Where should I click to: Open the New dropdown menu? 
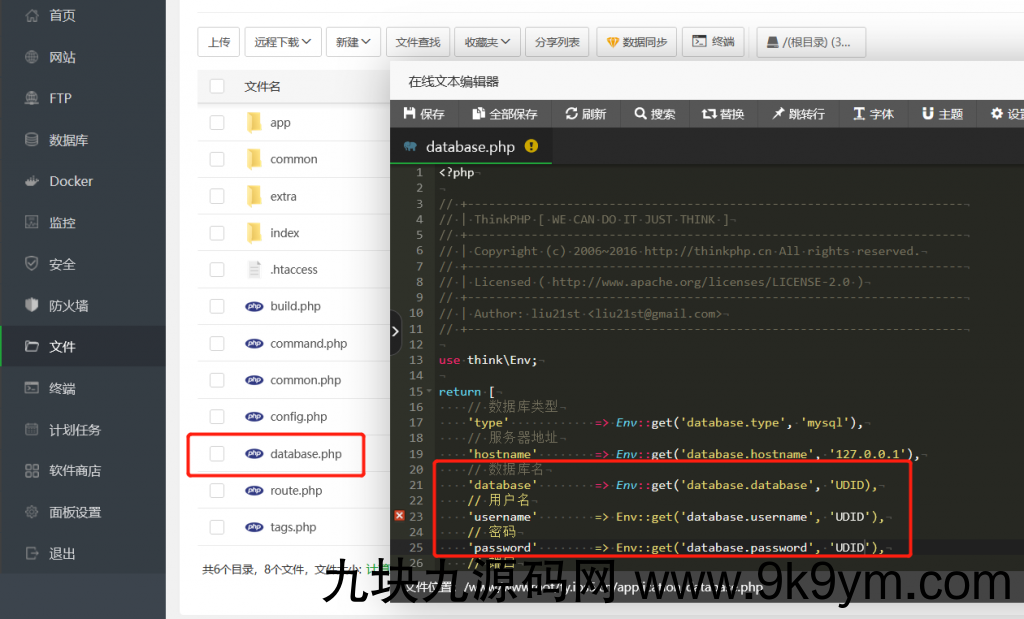[x=353, y=42]
